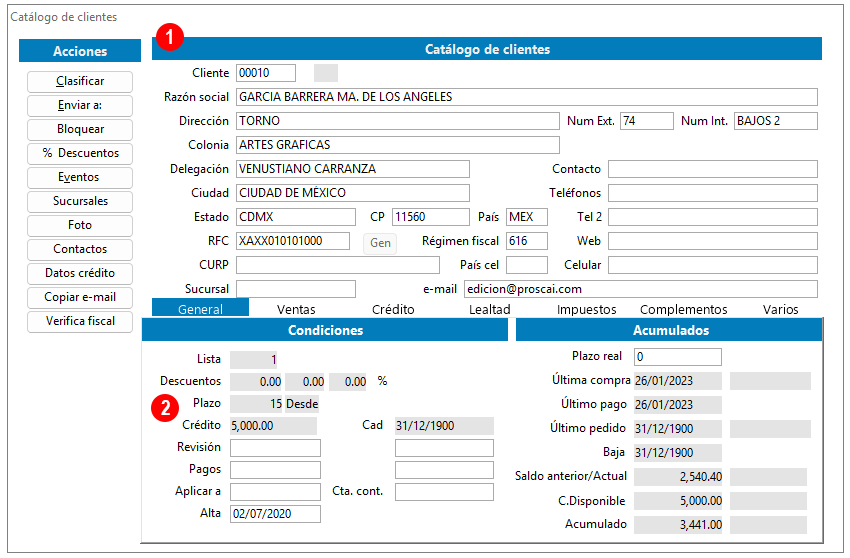Open the Sucursales action
This screenshot has width=850, height=558.
click(x=80, y=201)
